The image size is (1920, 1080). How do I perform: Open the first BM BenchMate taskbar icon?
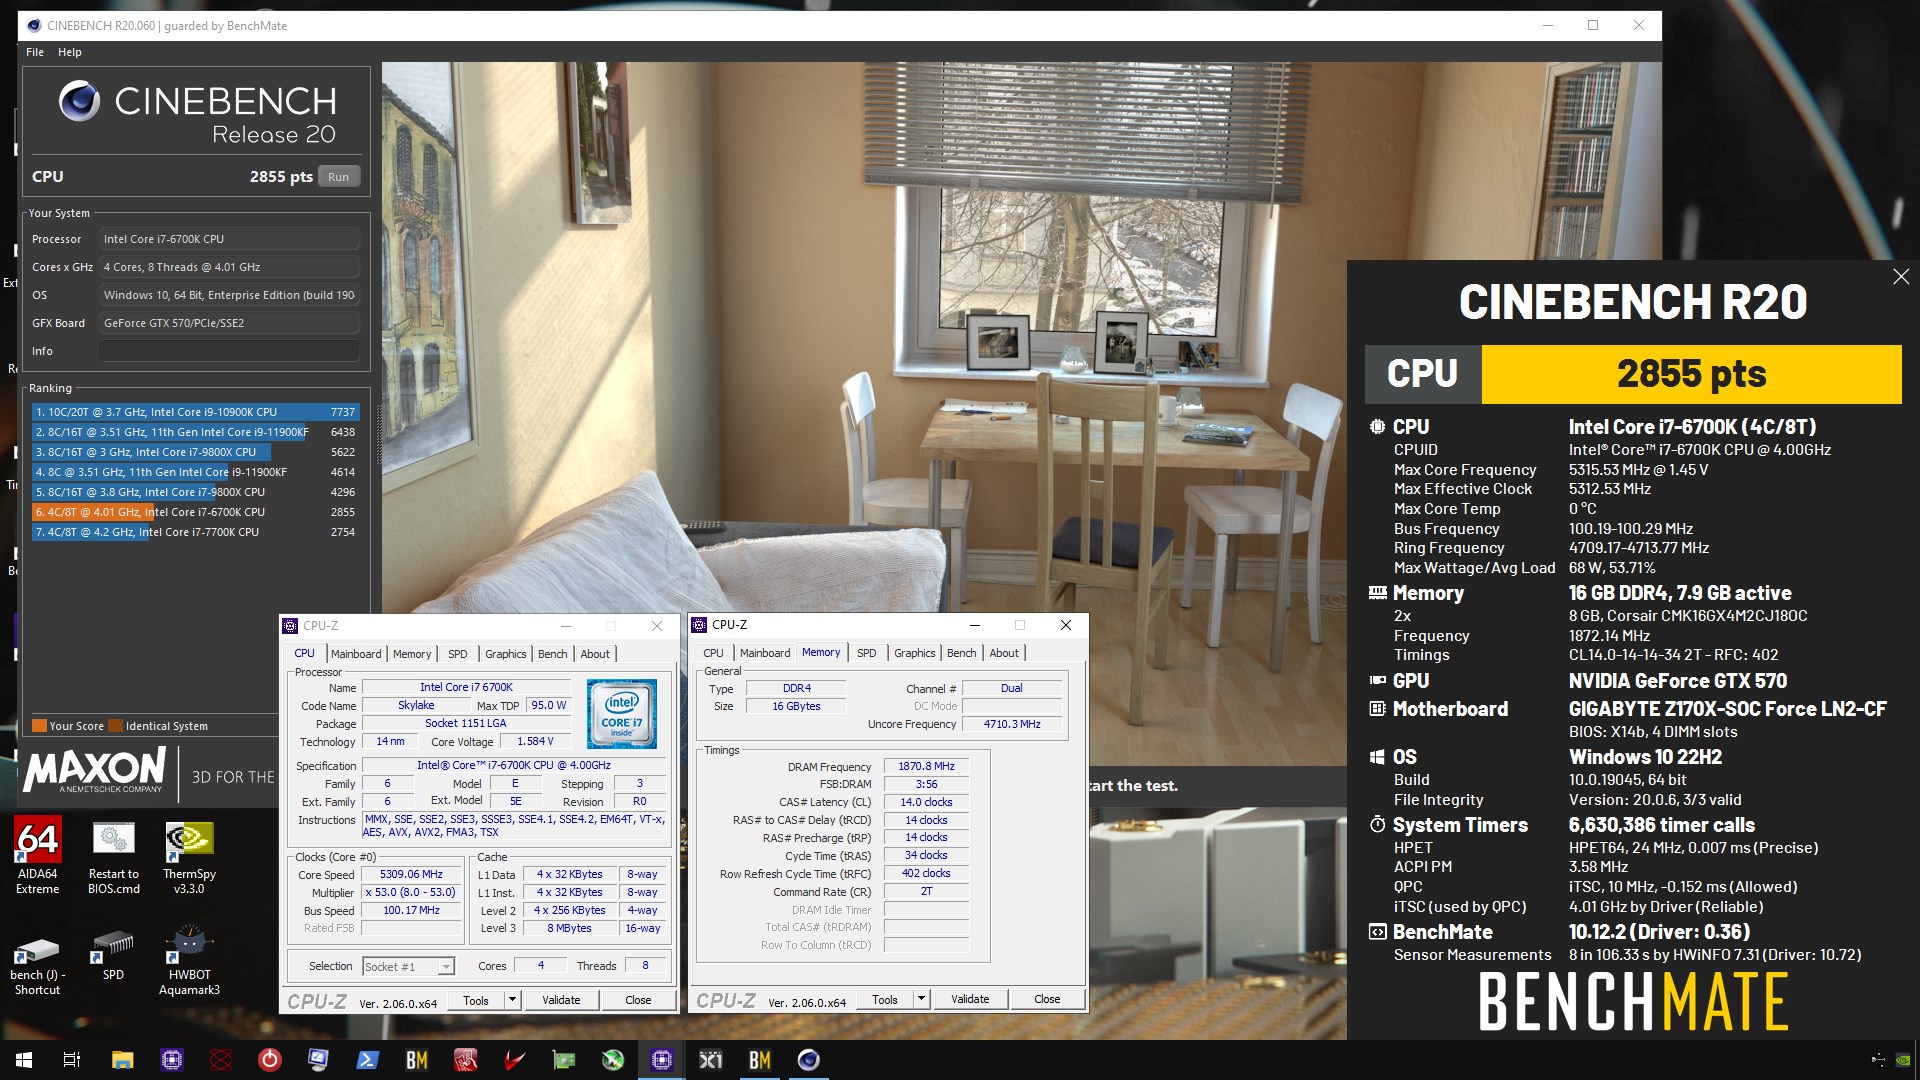pyautogui.click(x=416, y=1060)
